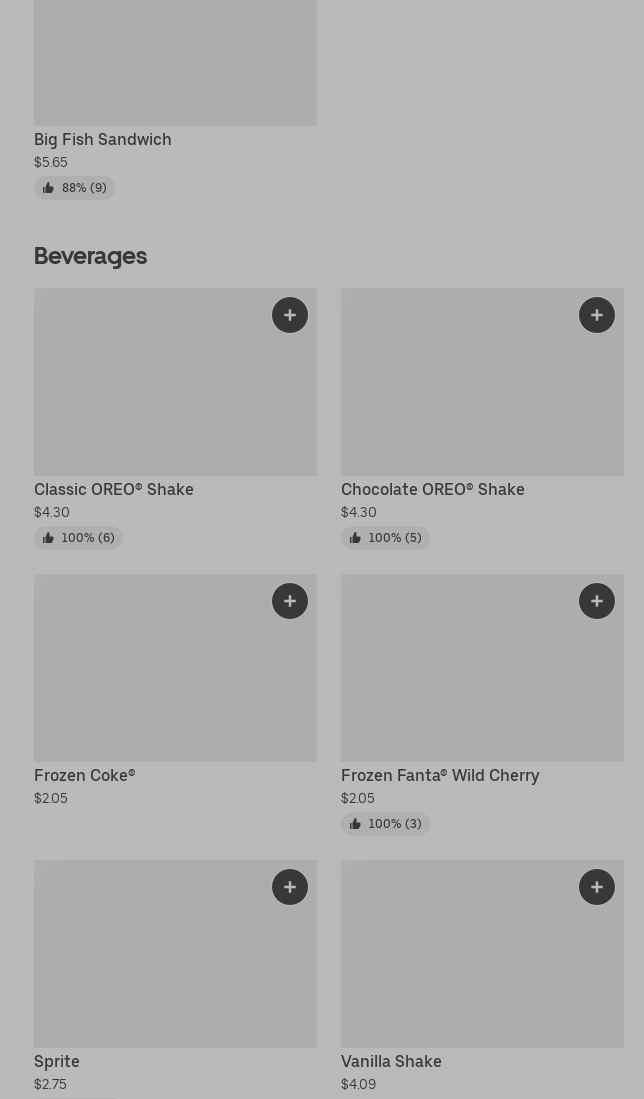Add Frozen Fanta Wild Cherry to cart
This screenshot has width=644, height=1099.
597,601
